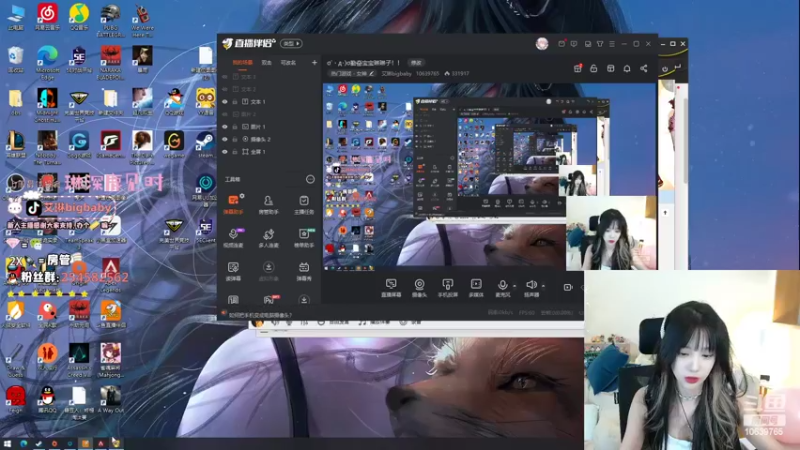
Task: Add a screen capture source from bottom toolbar
Action: point(391,288)
